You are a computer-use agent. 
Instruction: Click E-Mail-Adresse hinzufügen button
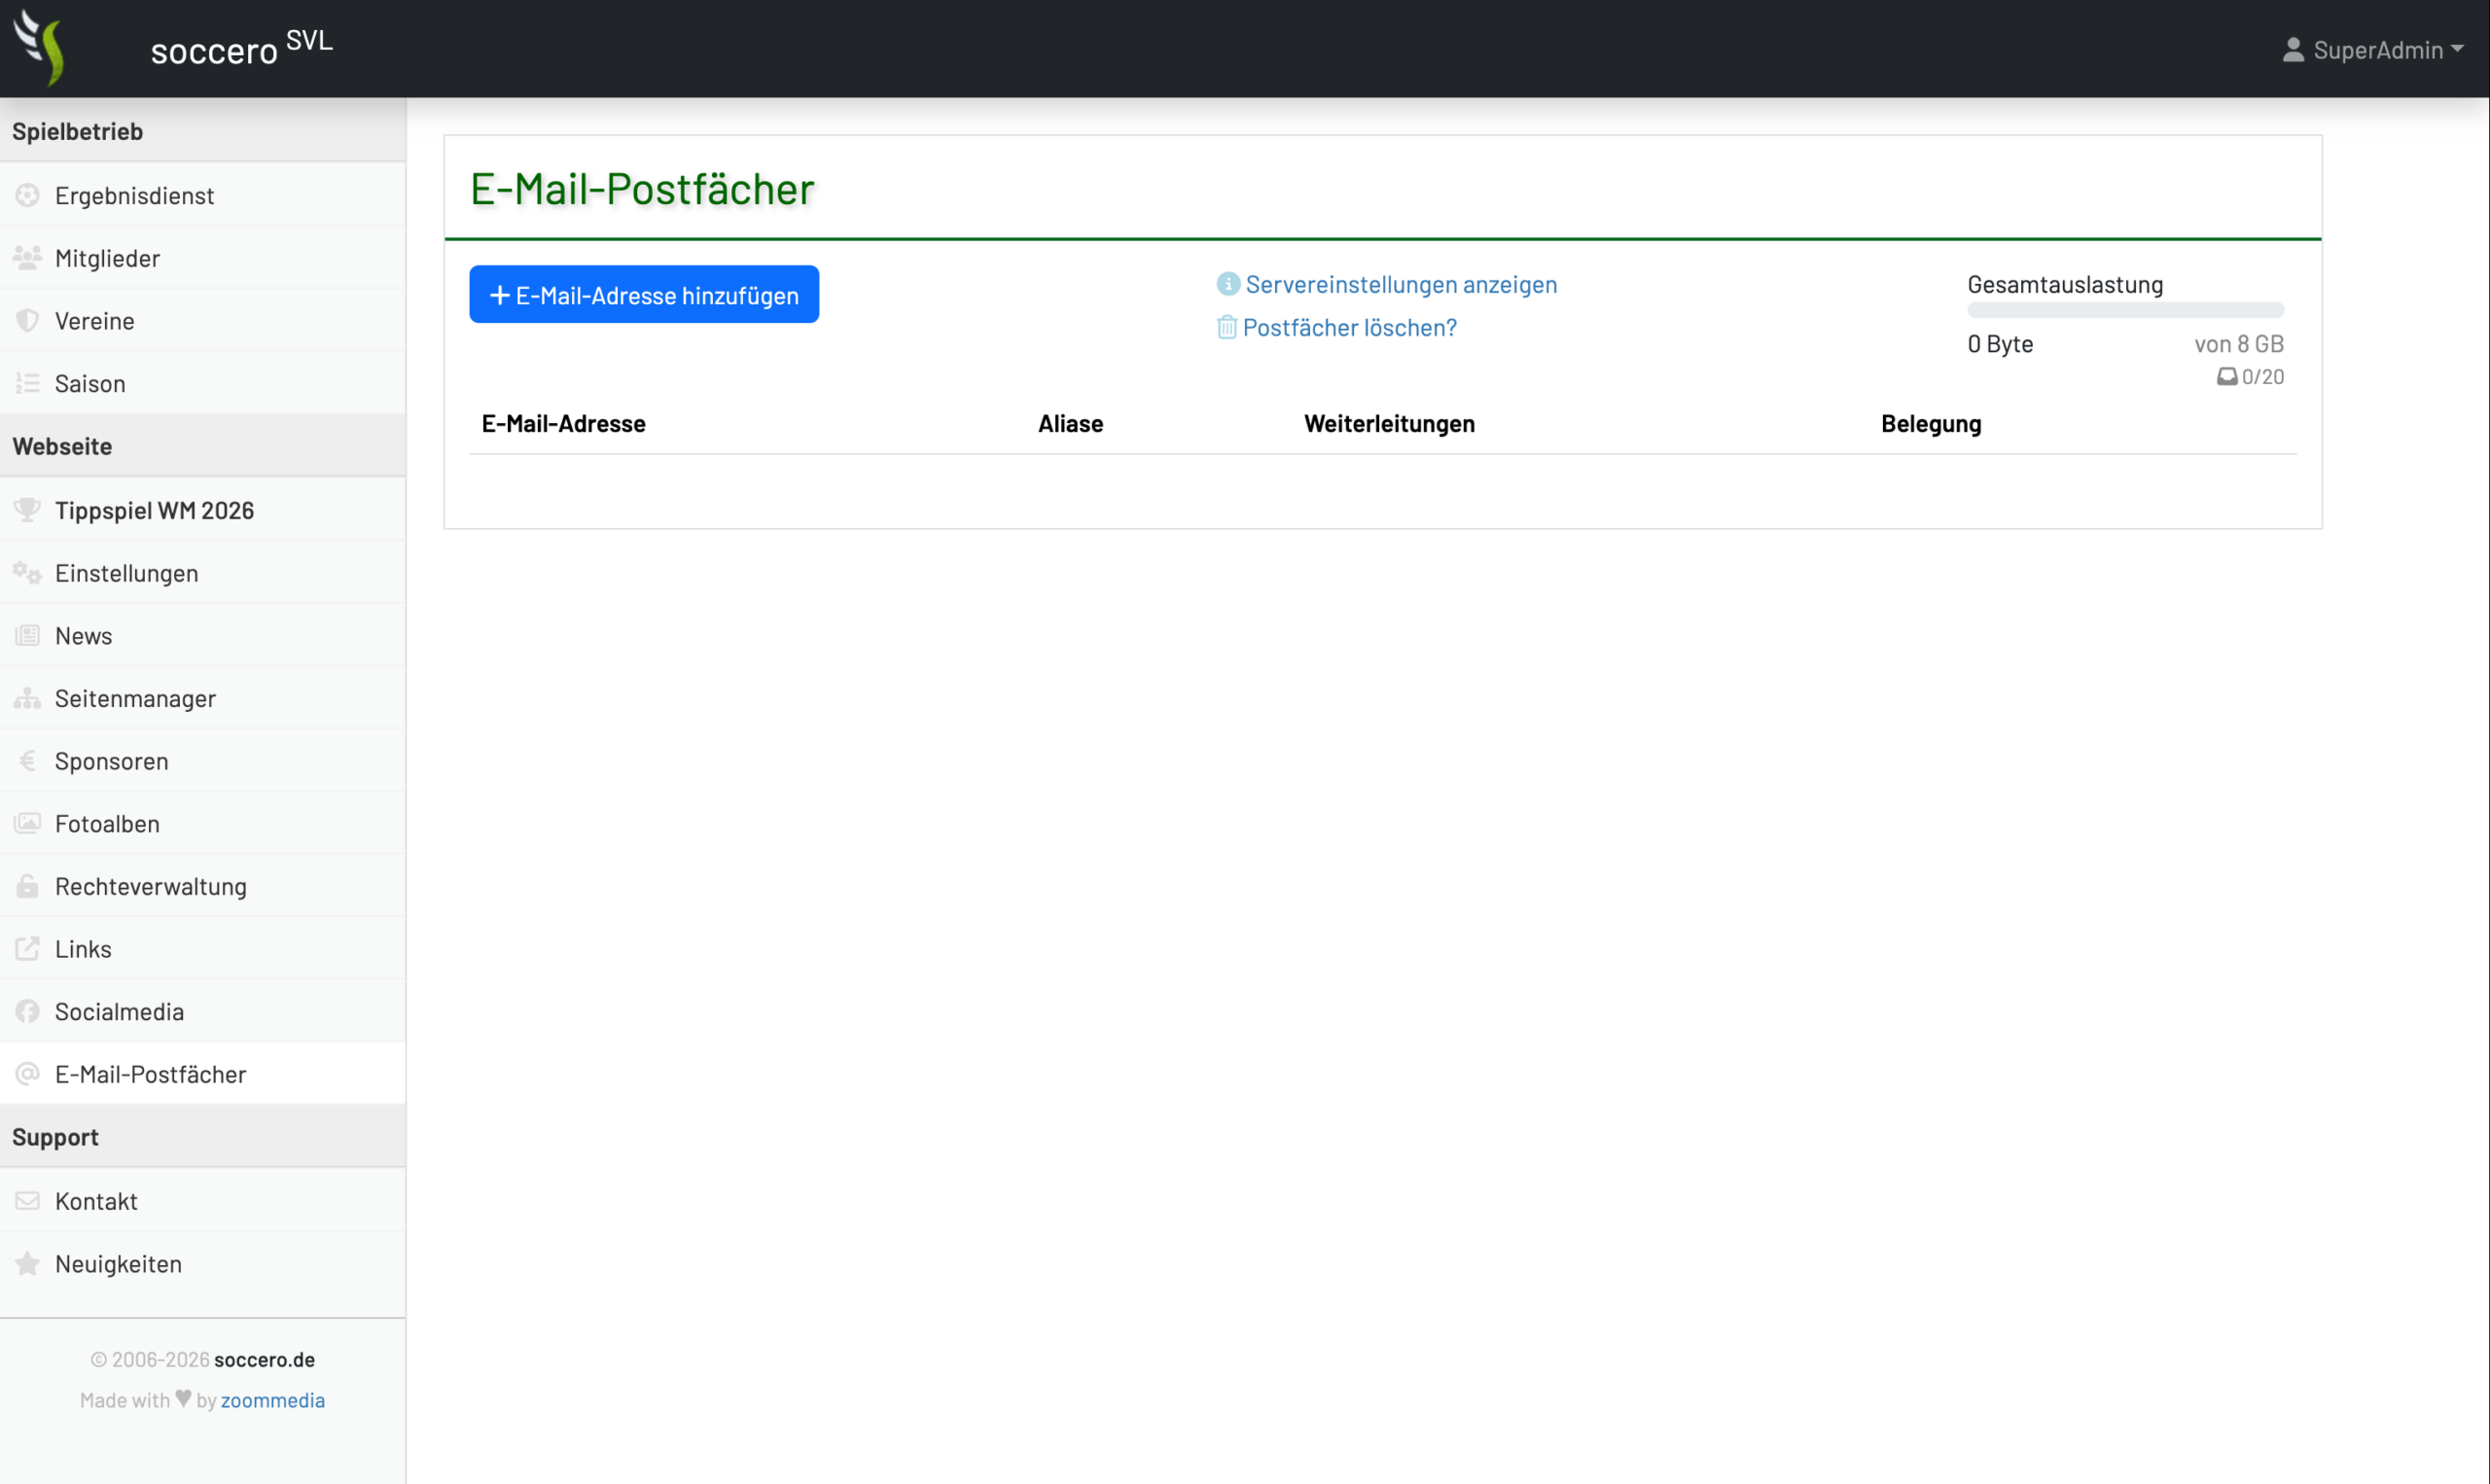(644, 295)
